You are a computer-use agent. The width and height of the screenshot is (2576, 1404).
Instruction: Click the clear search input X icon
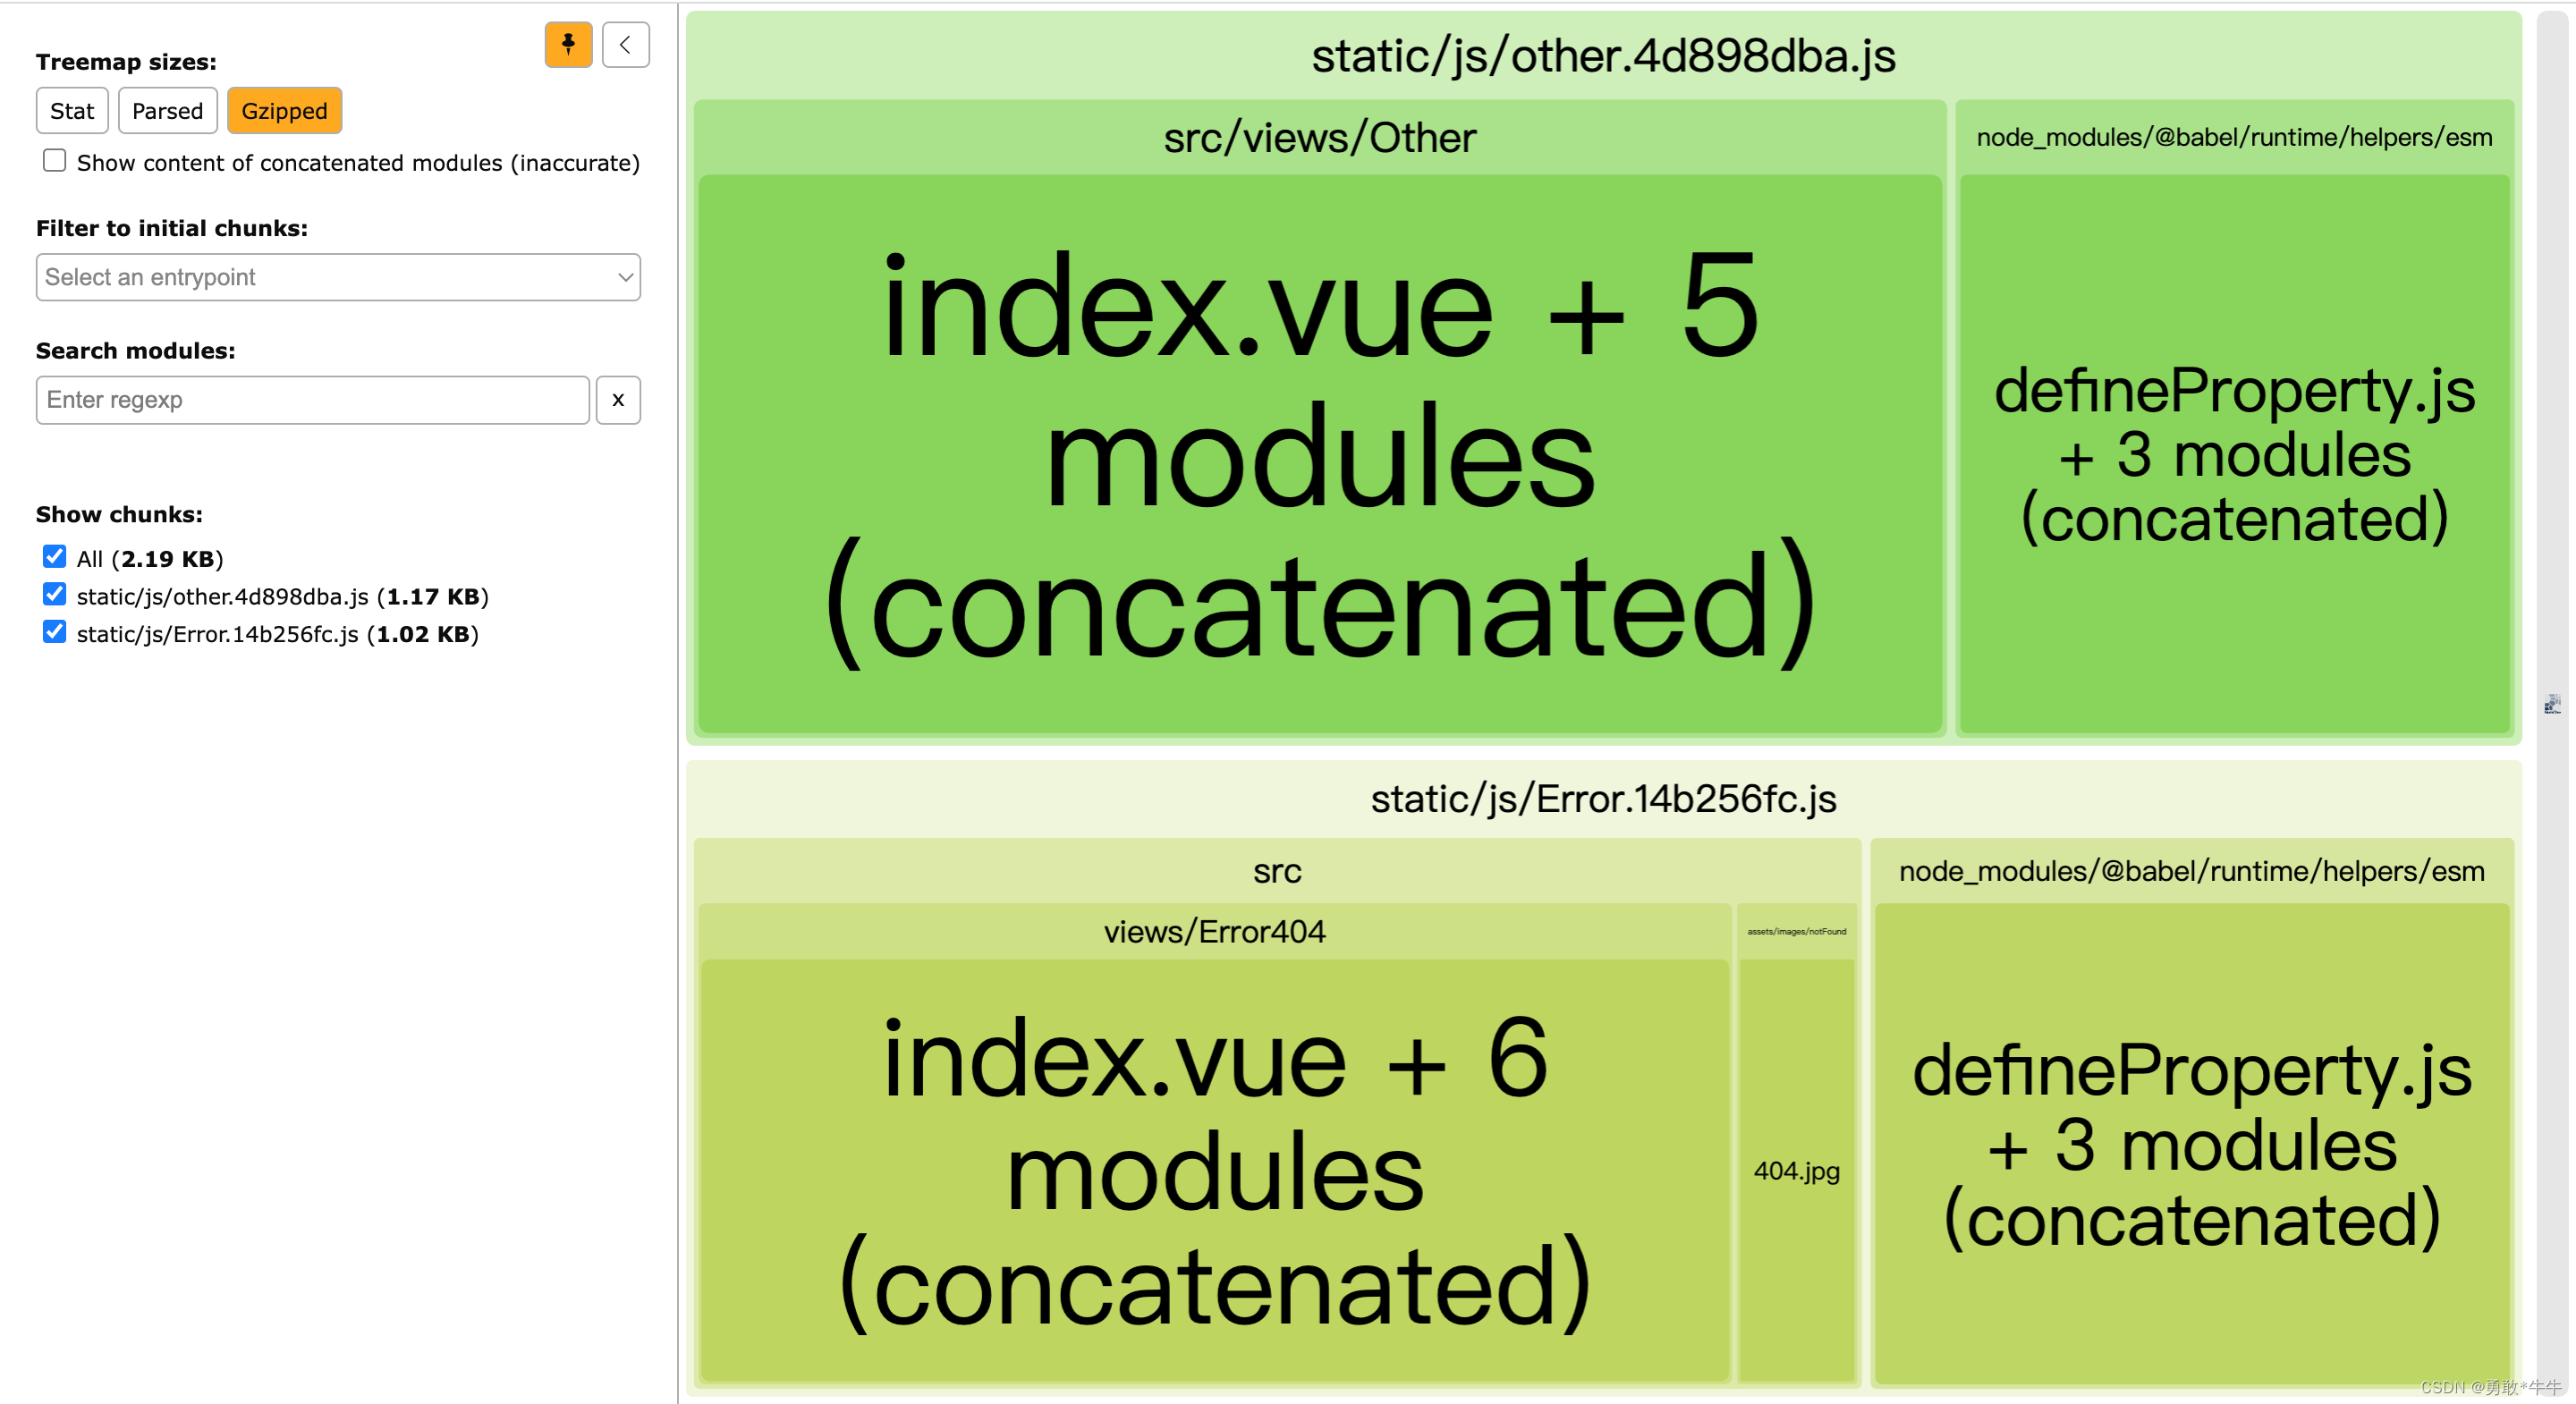pos(619,400)
